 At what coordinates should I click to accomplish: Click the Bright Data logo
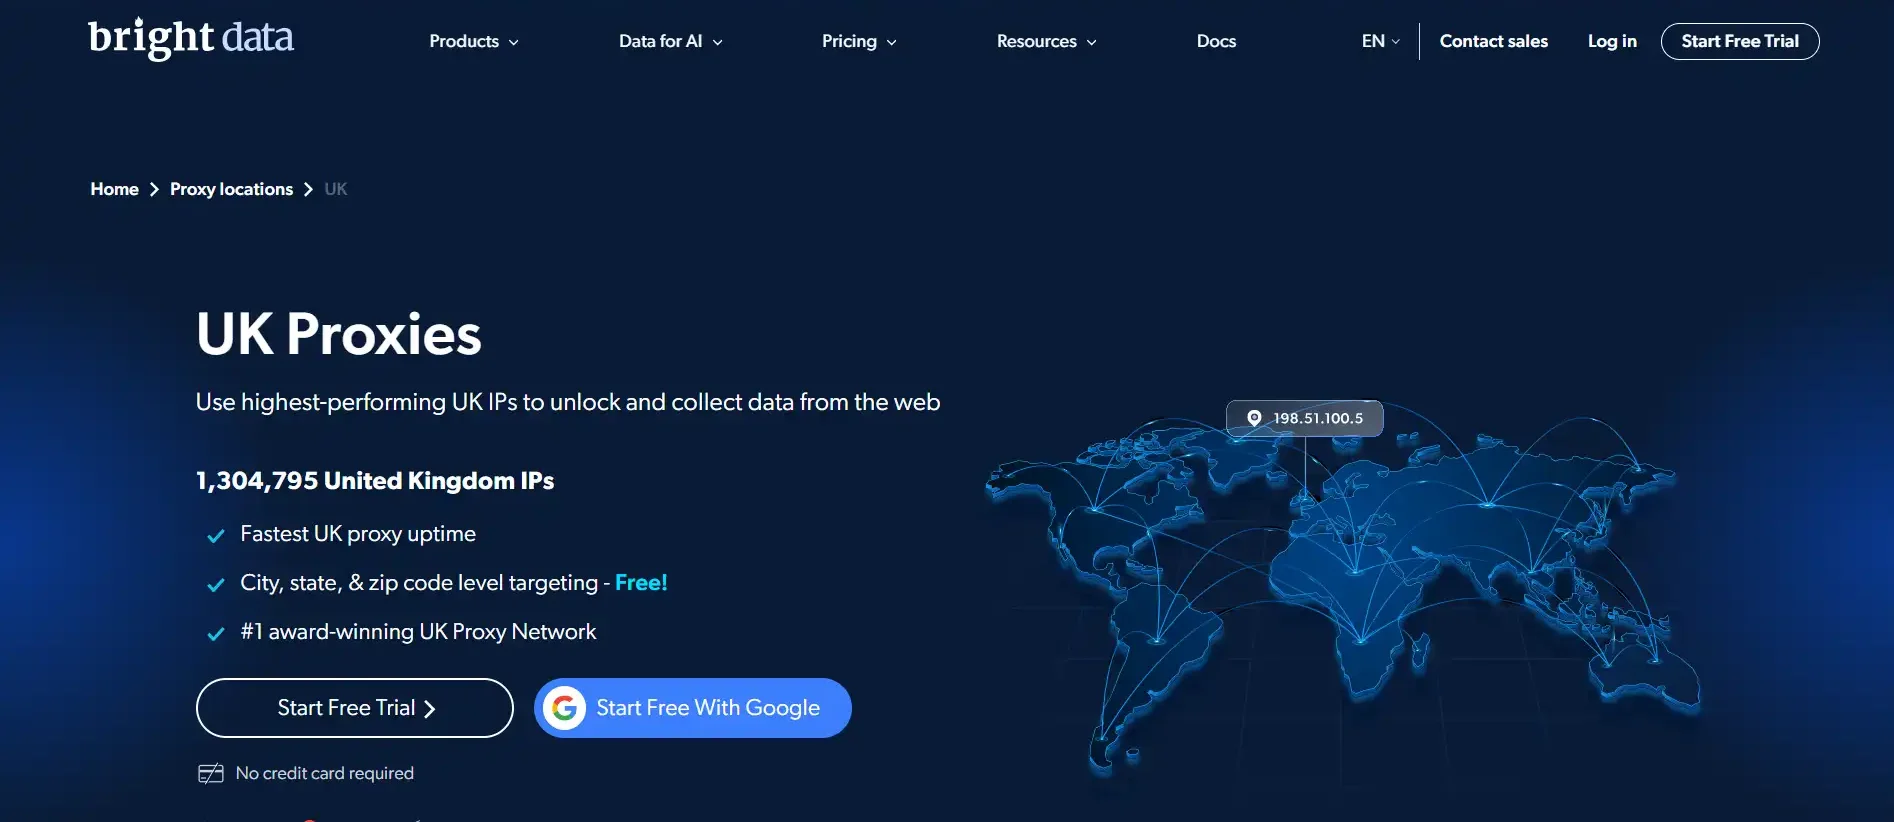click(x=191, y=39)
